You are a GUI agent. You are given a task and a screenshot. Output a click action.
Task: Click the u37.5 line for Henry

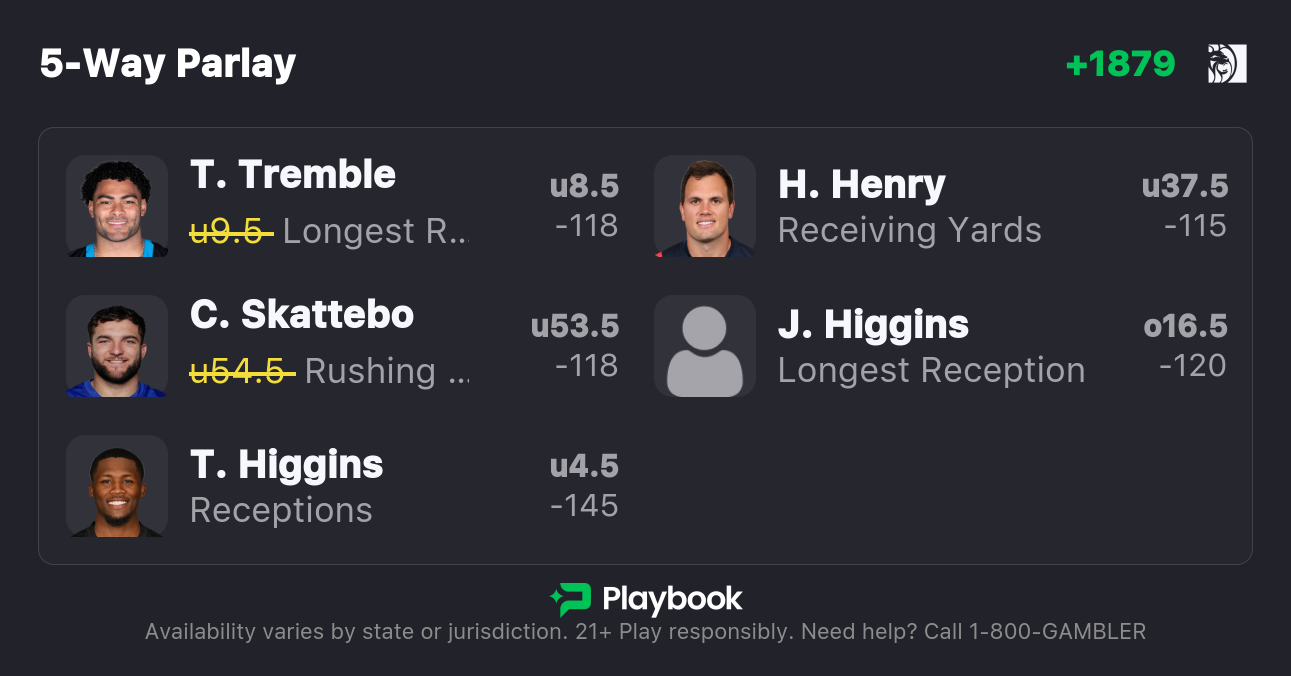click(1185, 186)
